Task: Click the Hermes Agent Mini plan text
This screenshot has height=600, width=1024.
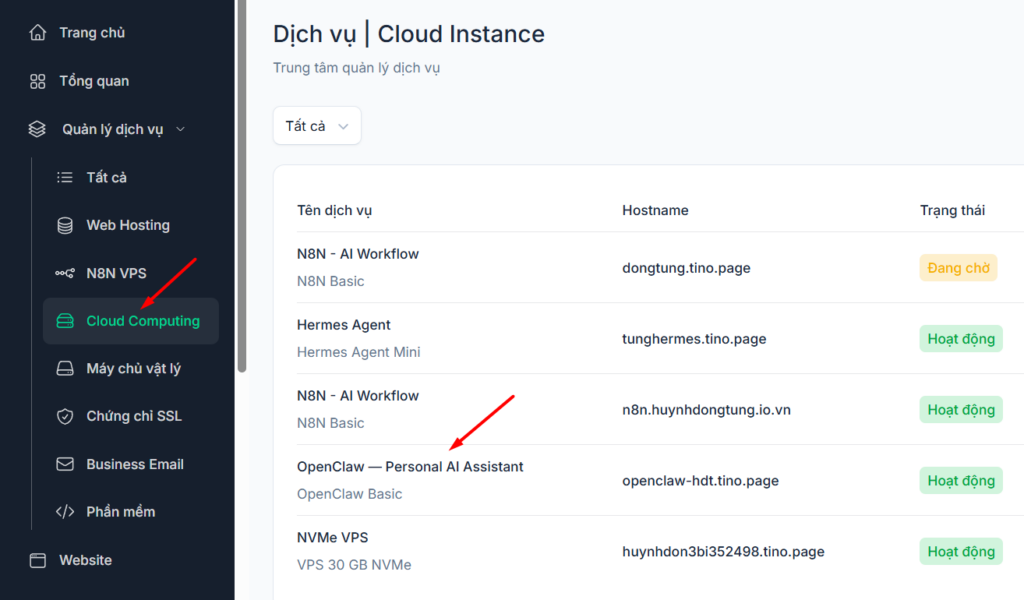Action: coord(359,352)
